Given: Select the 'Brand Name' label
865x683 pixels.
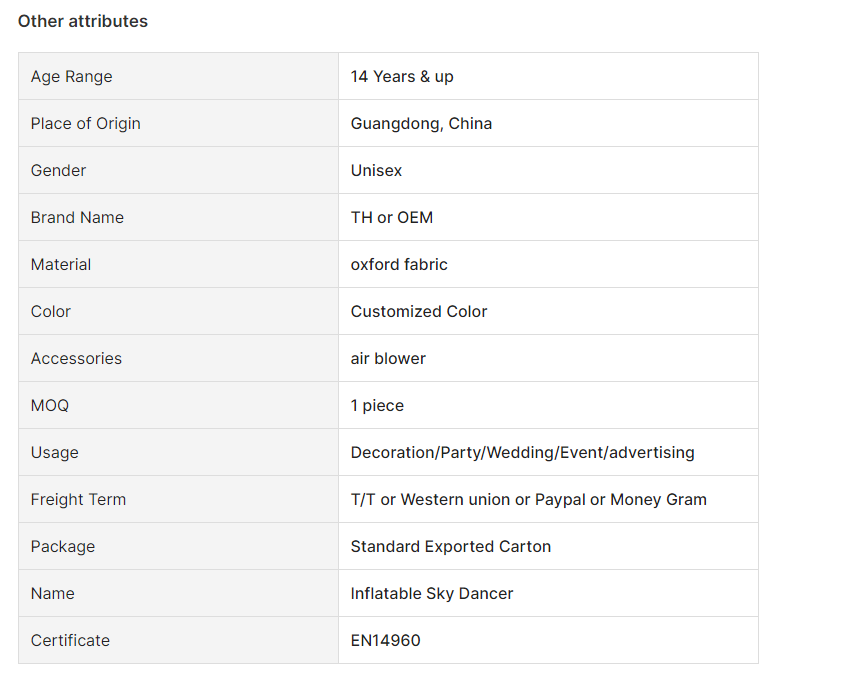Looking at the screenshot, I should pyautogui.click(x=77, y=217).
